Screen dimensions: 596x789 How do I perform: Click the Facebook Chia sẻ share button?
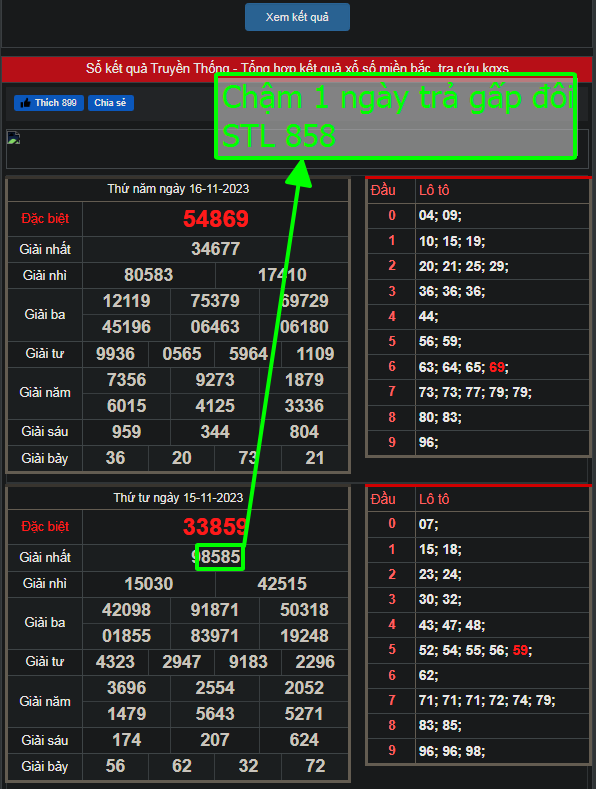point(111,103)
